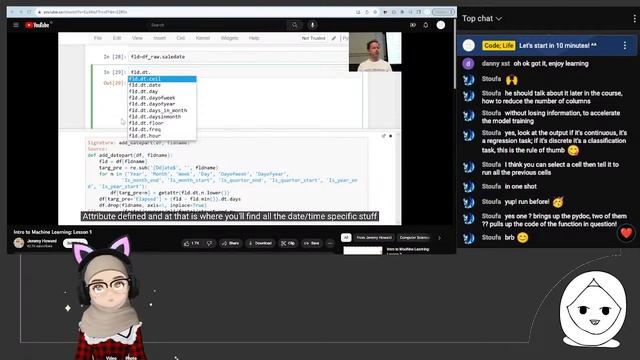
Task: Click the Share button under the video
Action: coord(230,243)
